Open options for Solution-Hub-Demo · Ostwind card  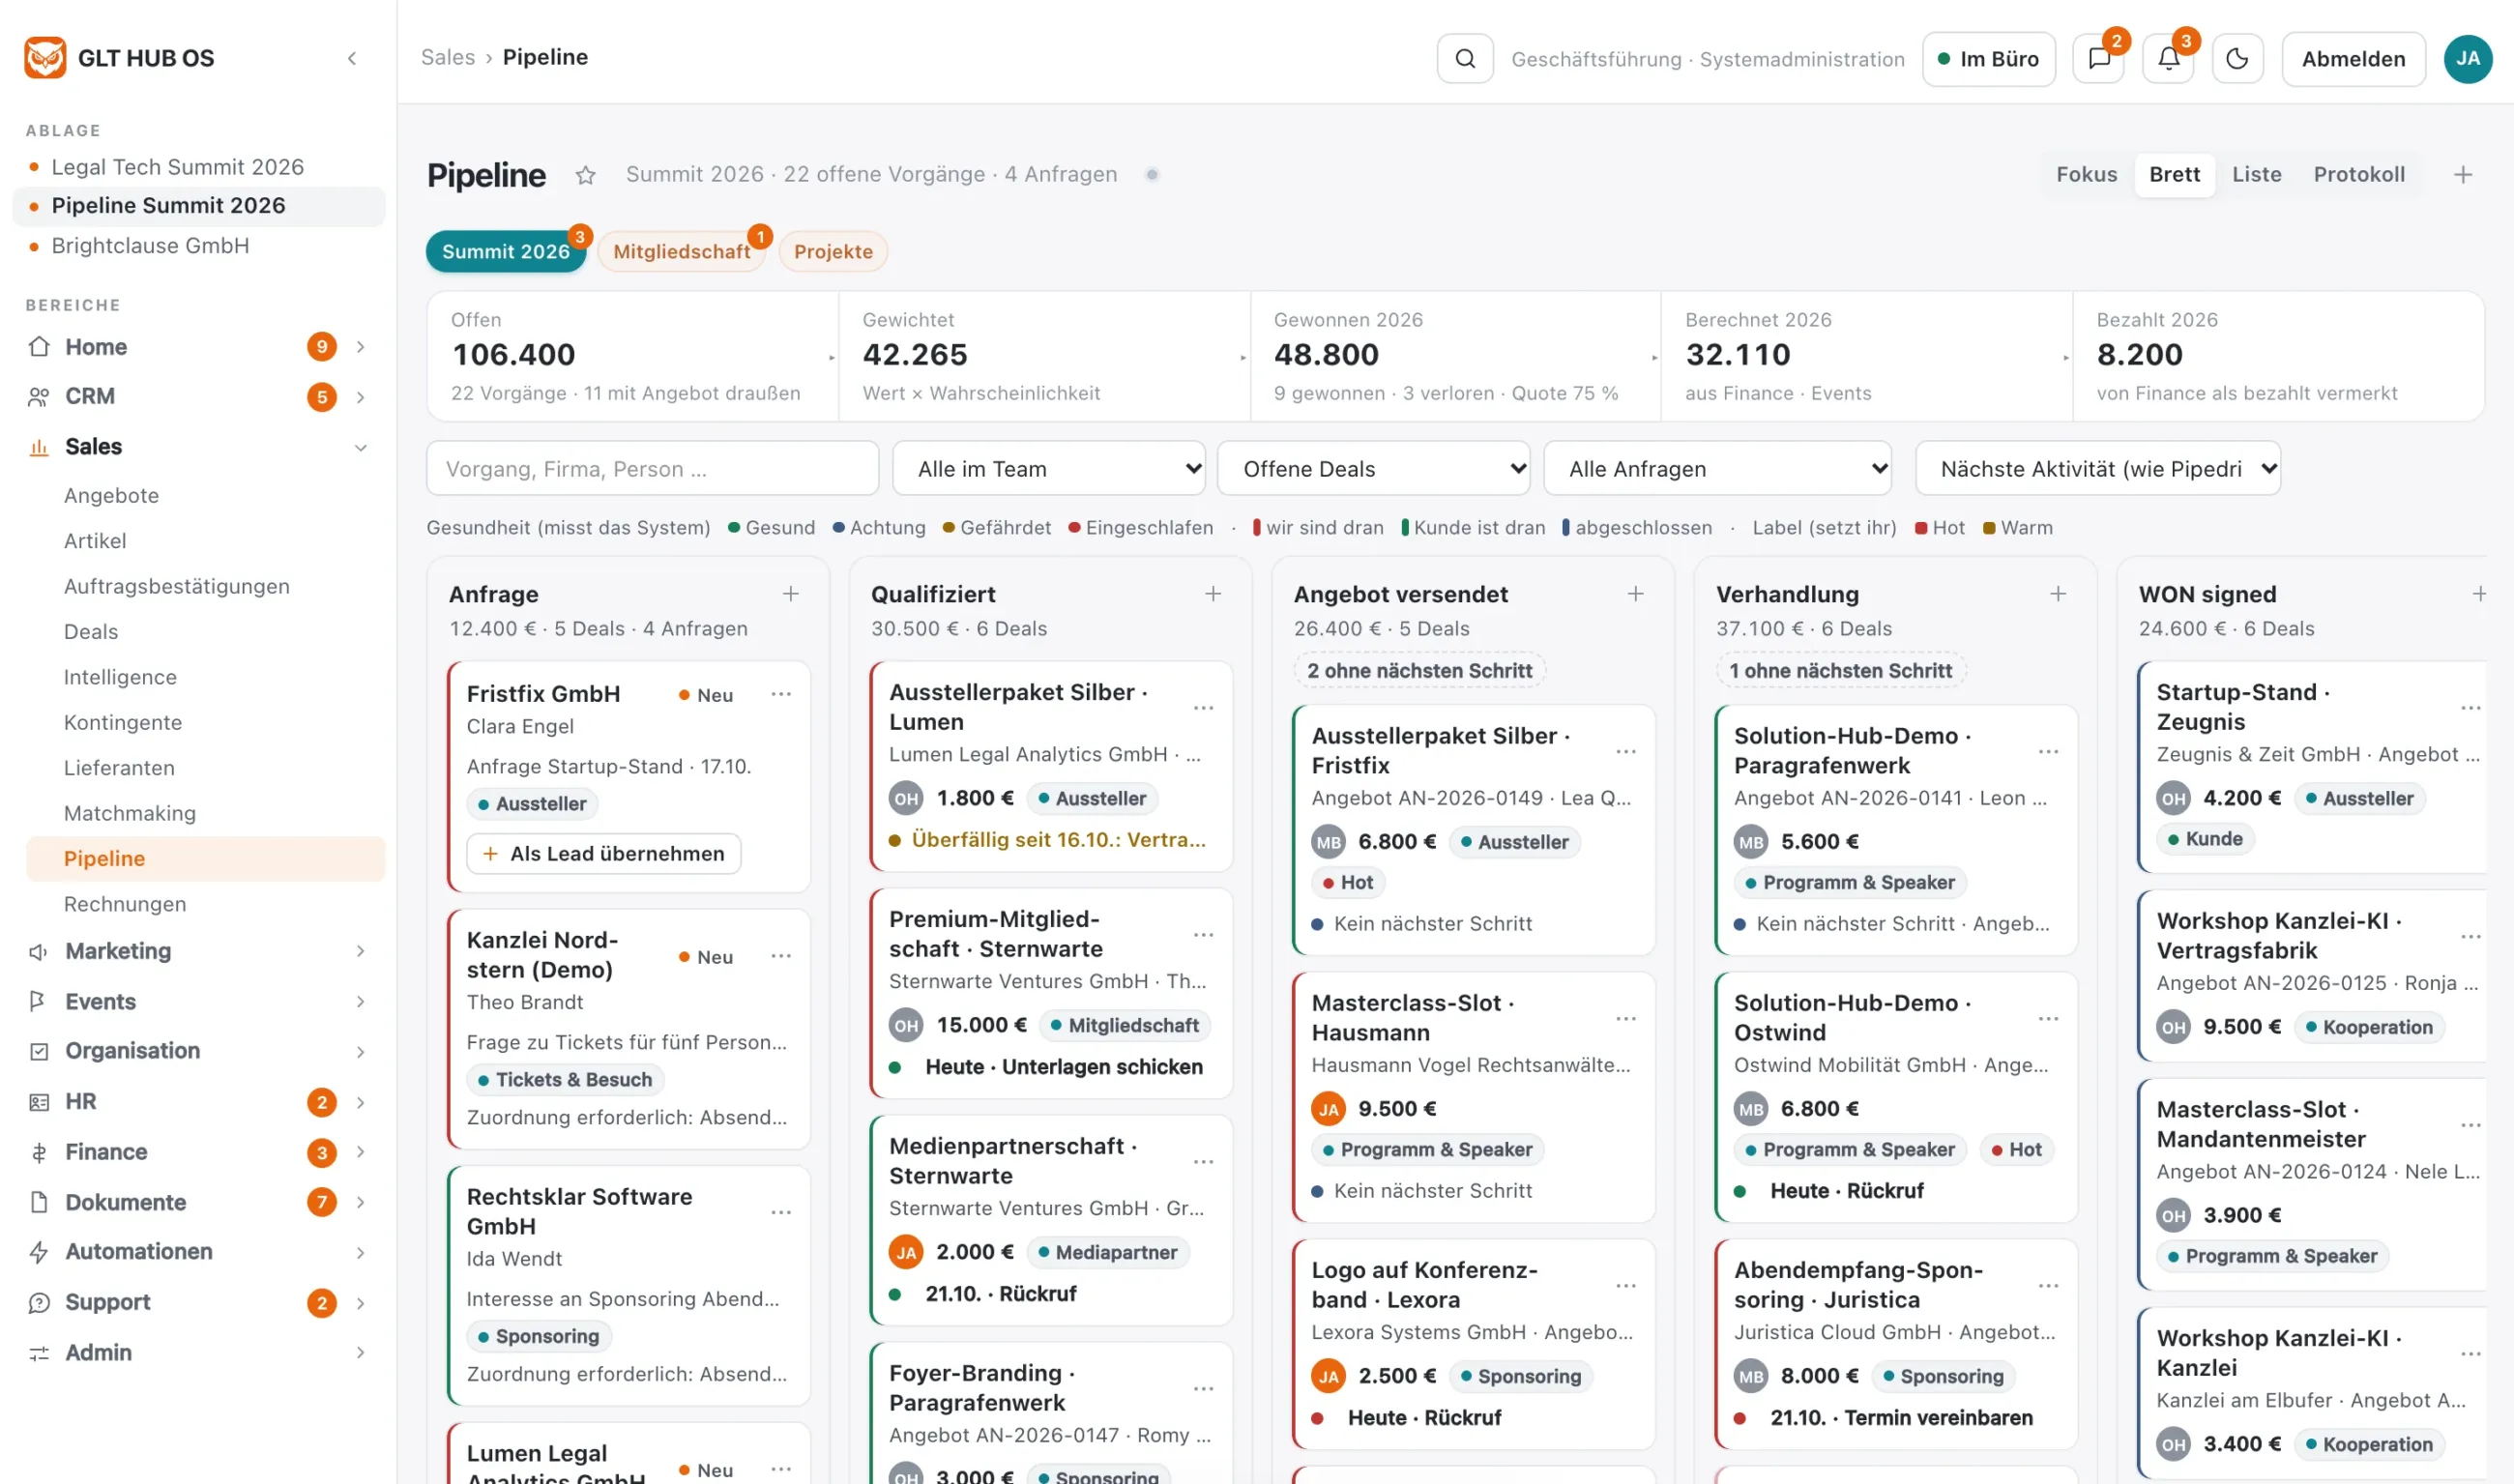point(2048,1018)
